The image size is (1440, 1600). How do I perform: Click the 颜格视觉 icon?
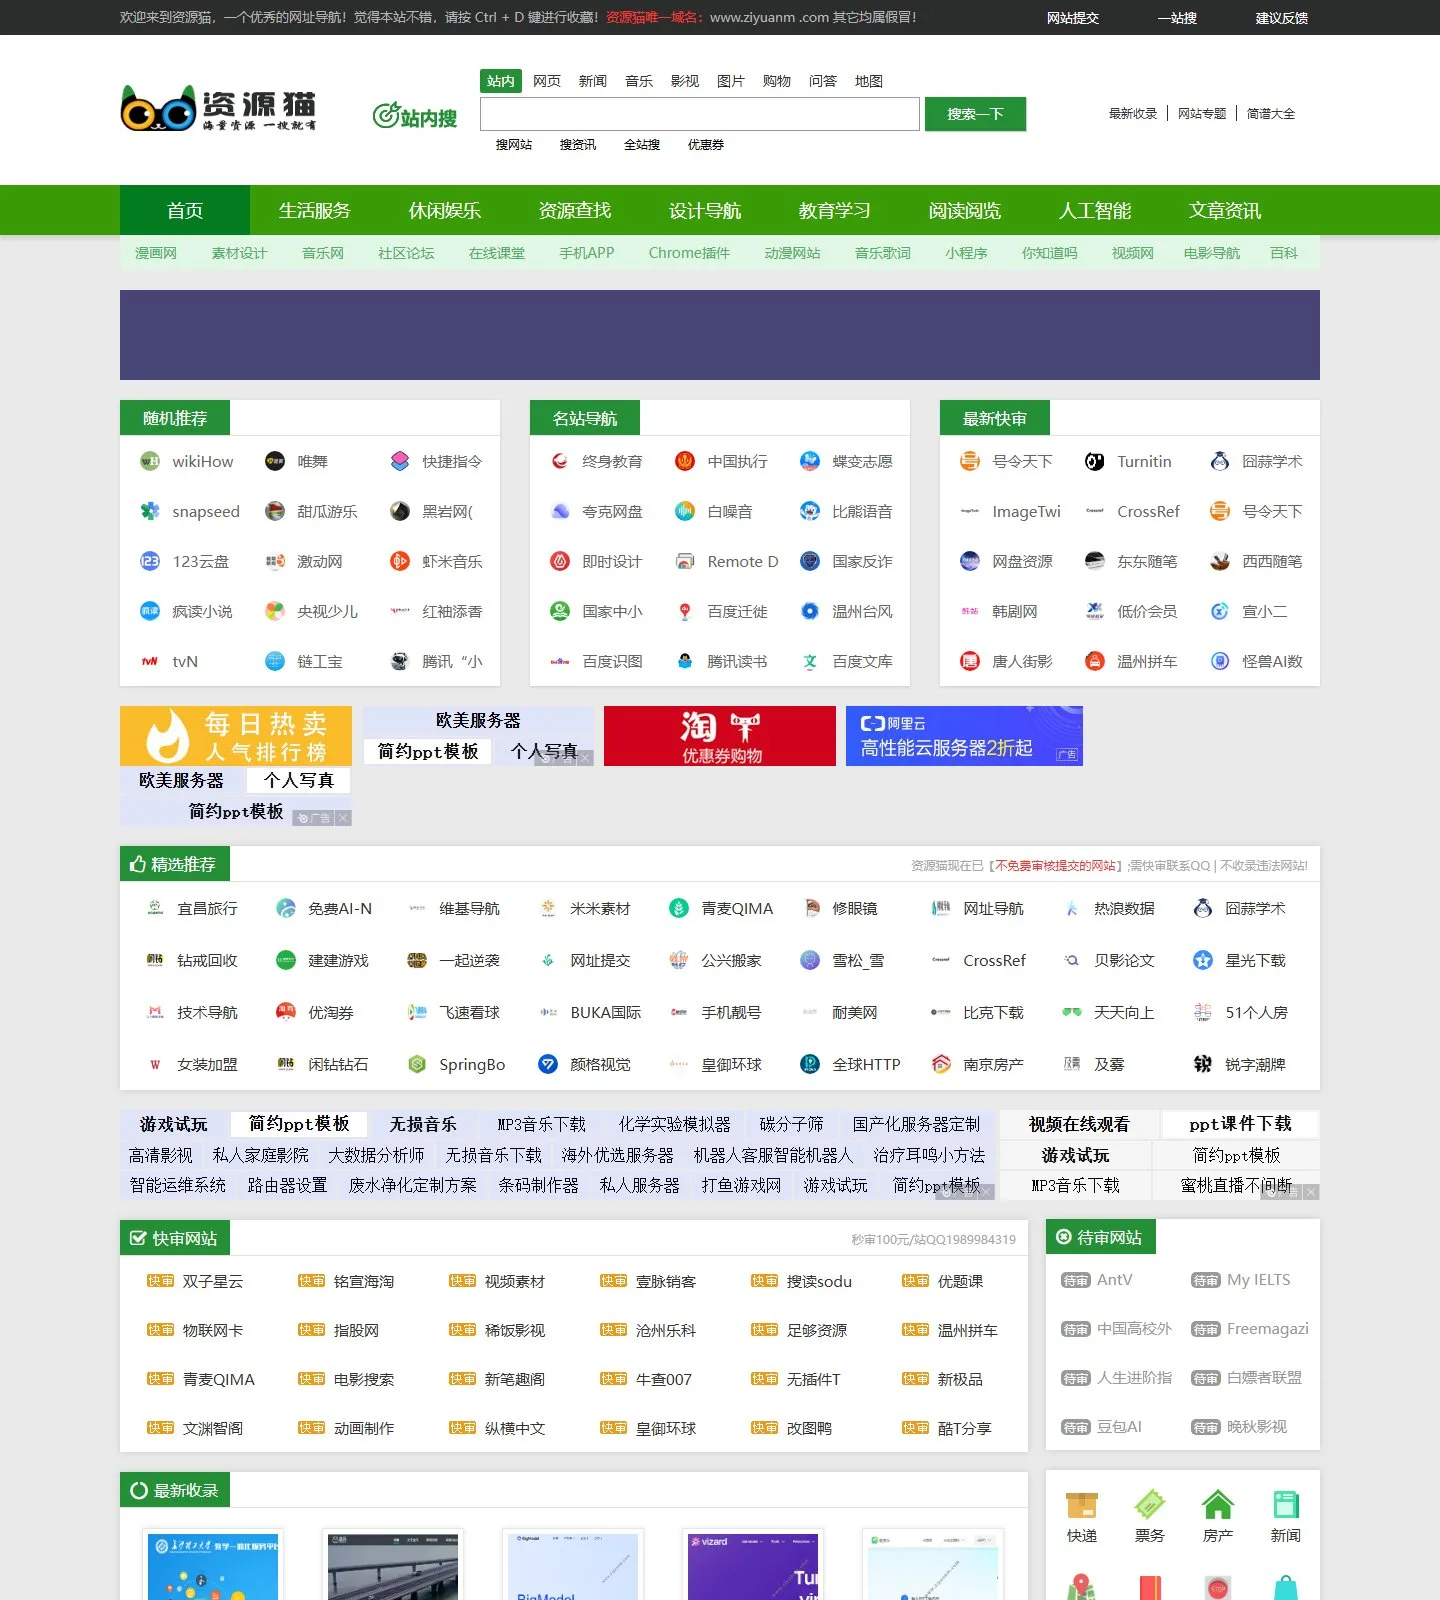(548, 1064)
